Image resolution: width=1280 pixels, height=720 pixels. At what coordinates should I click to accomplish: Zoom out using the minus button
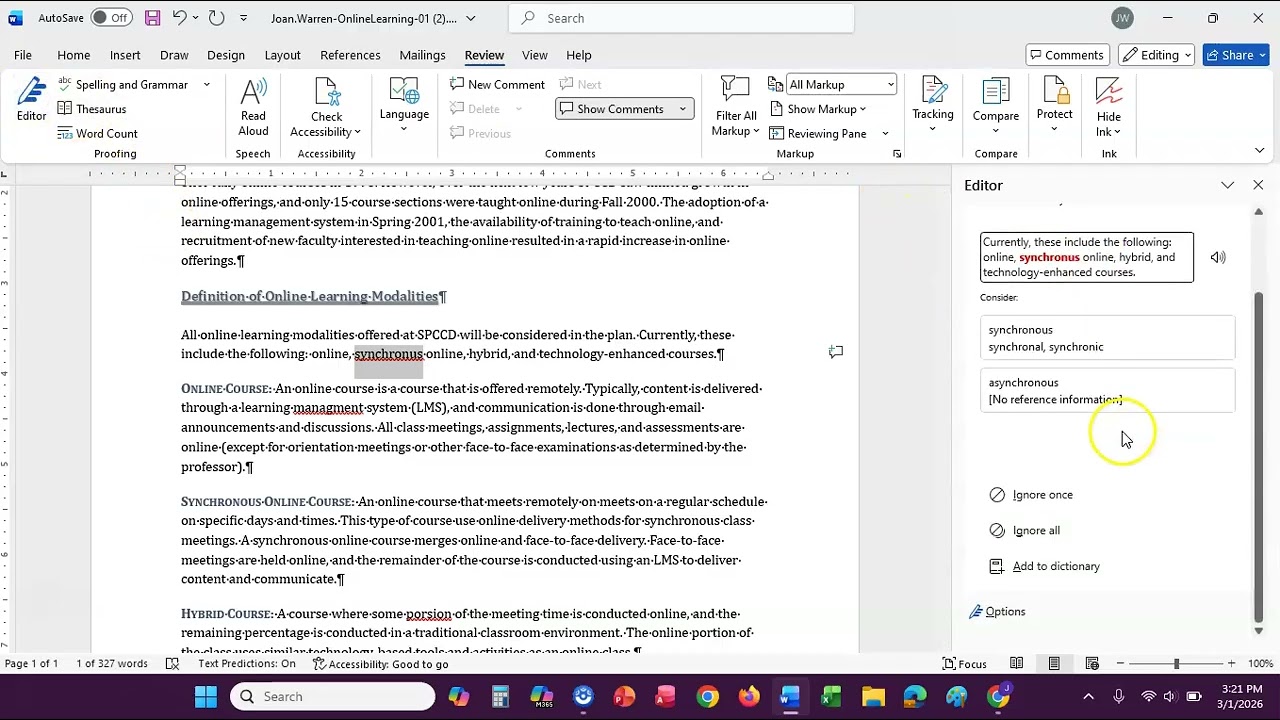[x=1120, y=664]
